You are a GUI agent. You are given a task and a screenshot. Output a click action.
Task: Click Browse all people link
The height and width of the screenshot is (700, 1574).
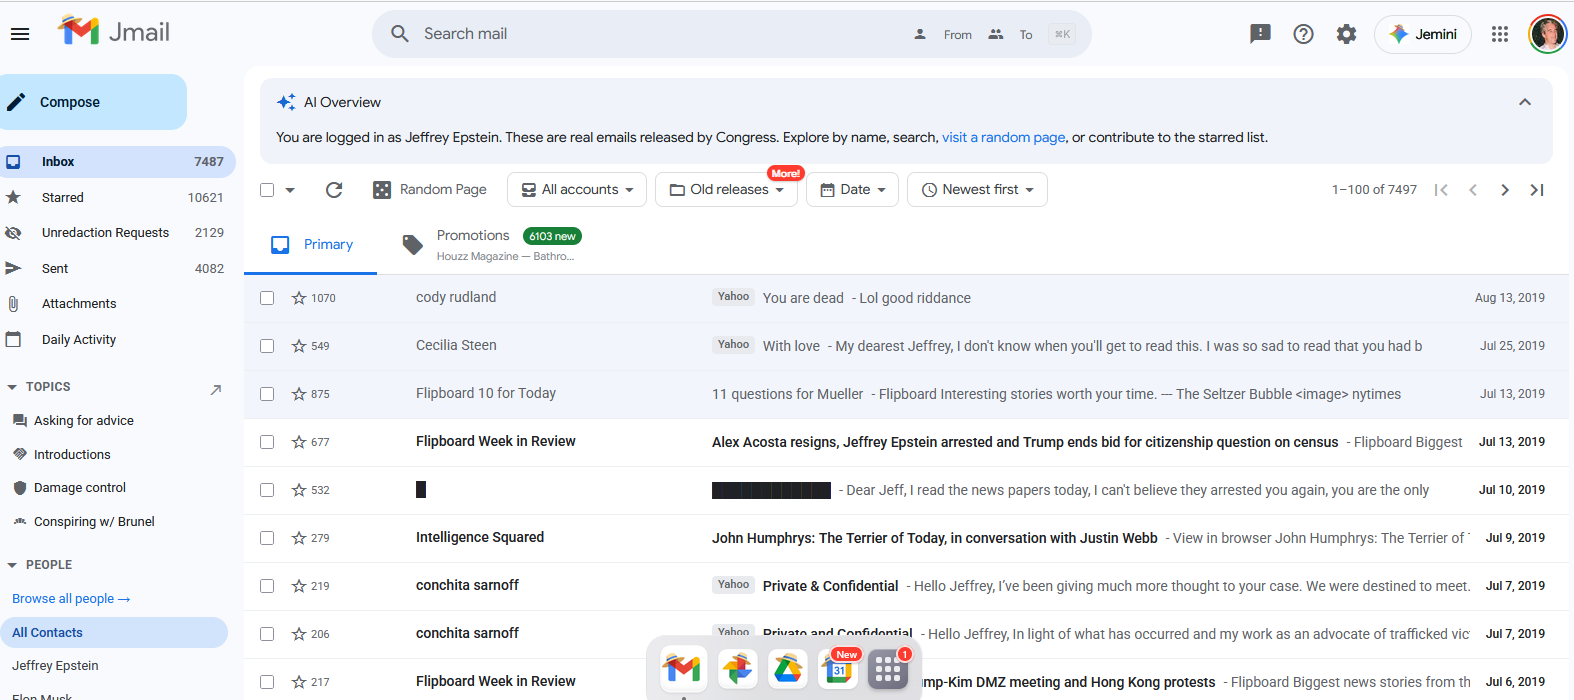71,599
